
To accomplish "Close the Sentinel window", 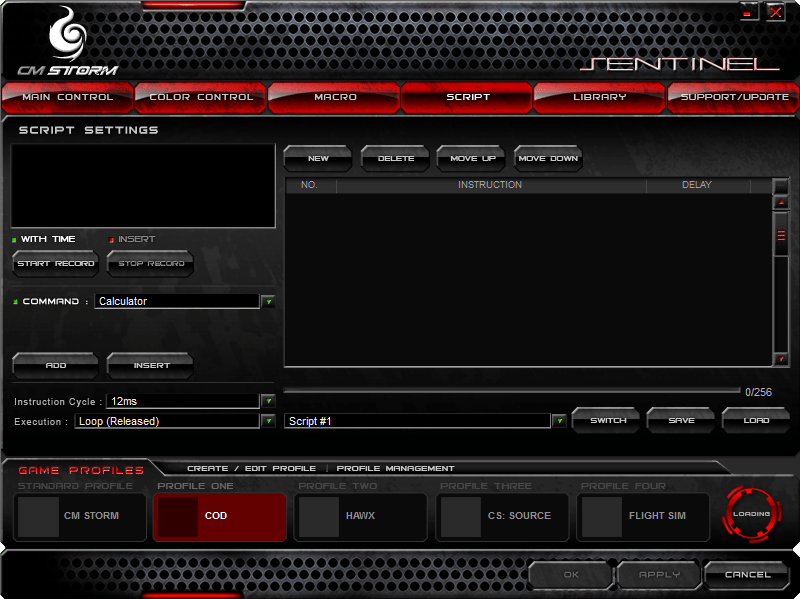I will click(776, 11).
